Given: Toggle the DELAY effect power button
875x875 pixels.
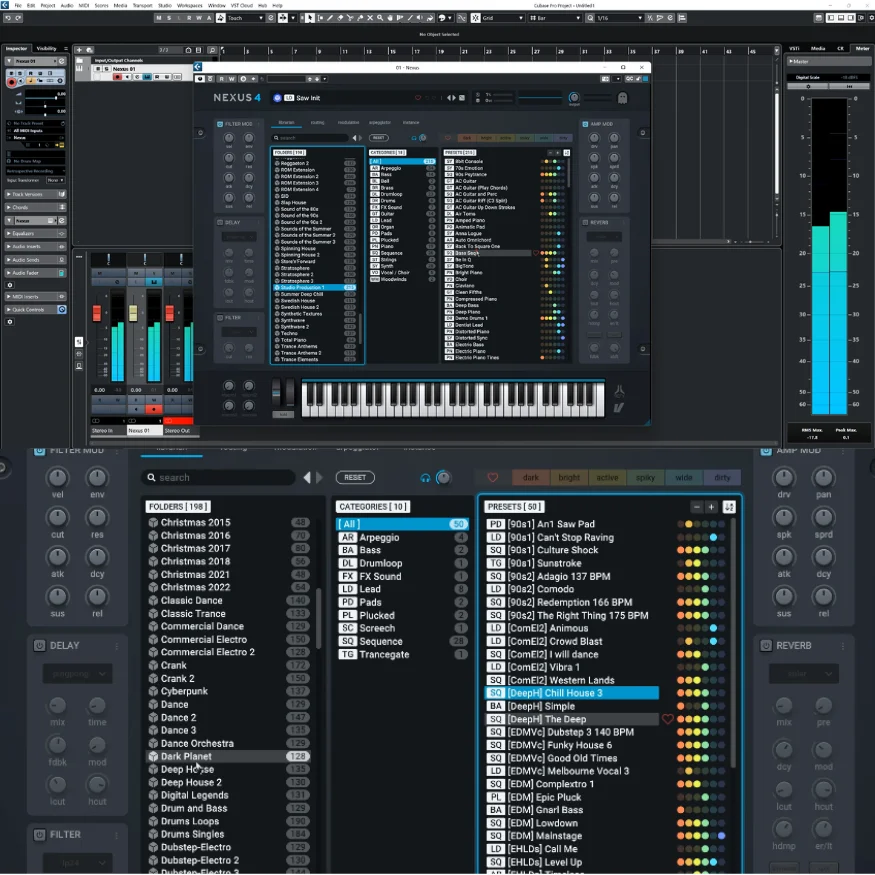Looking at the screenshot, I should pos(38,646).
